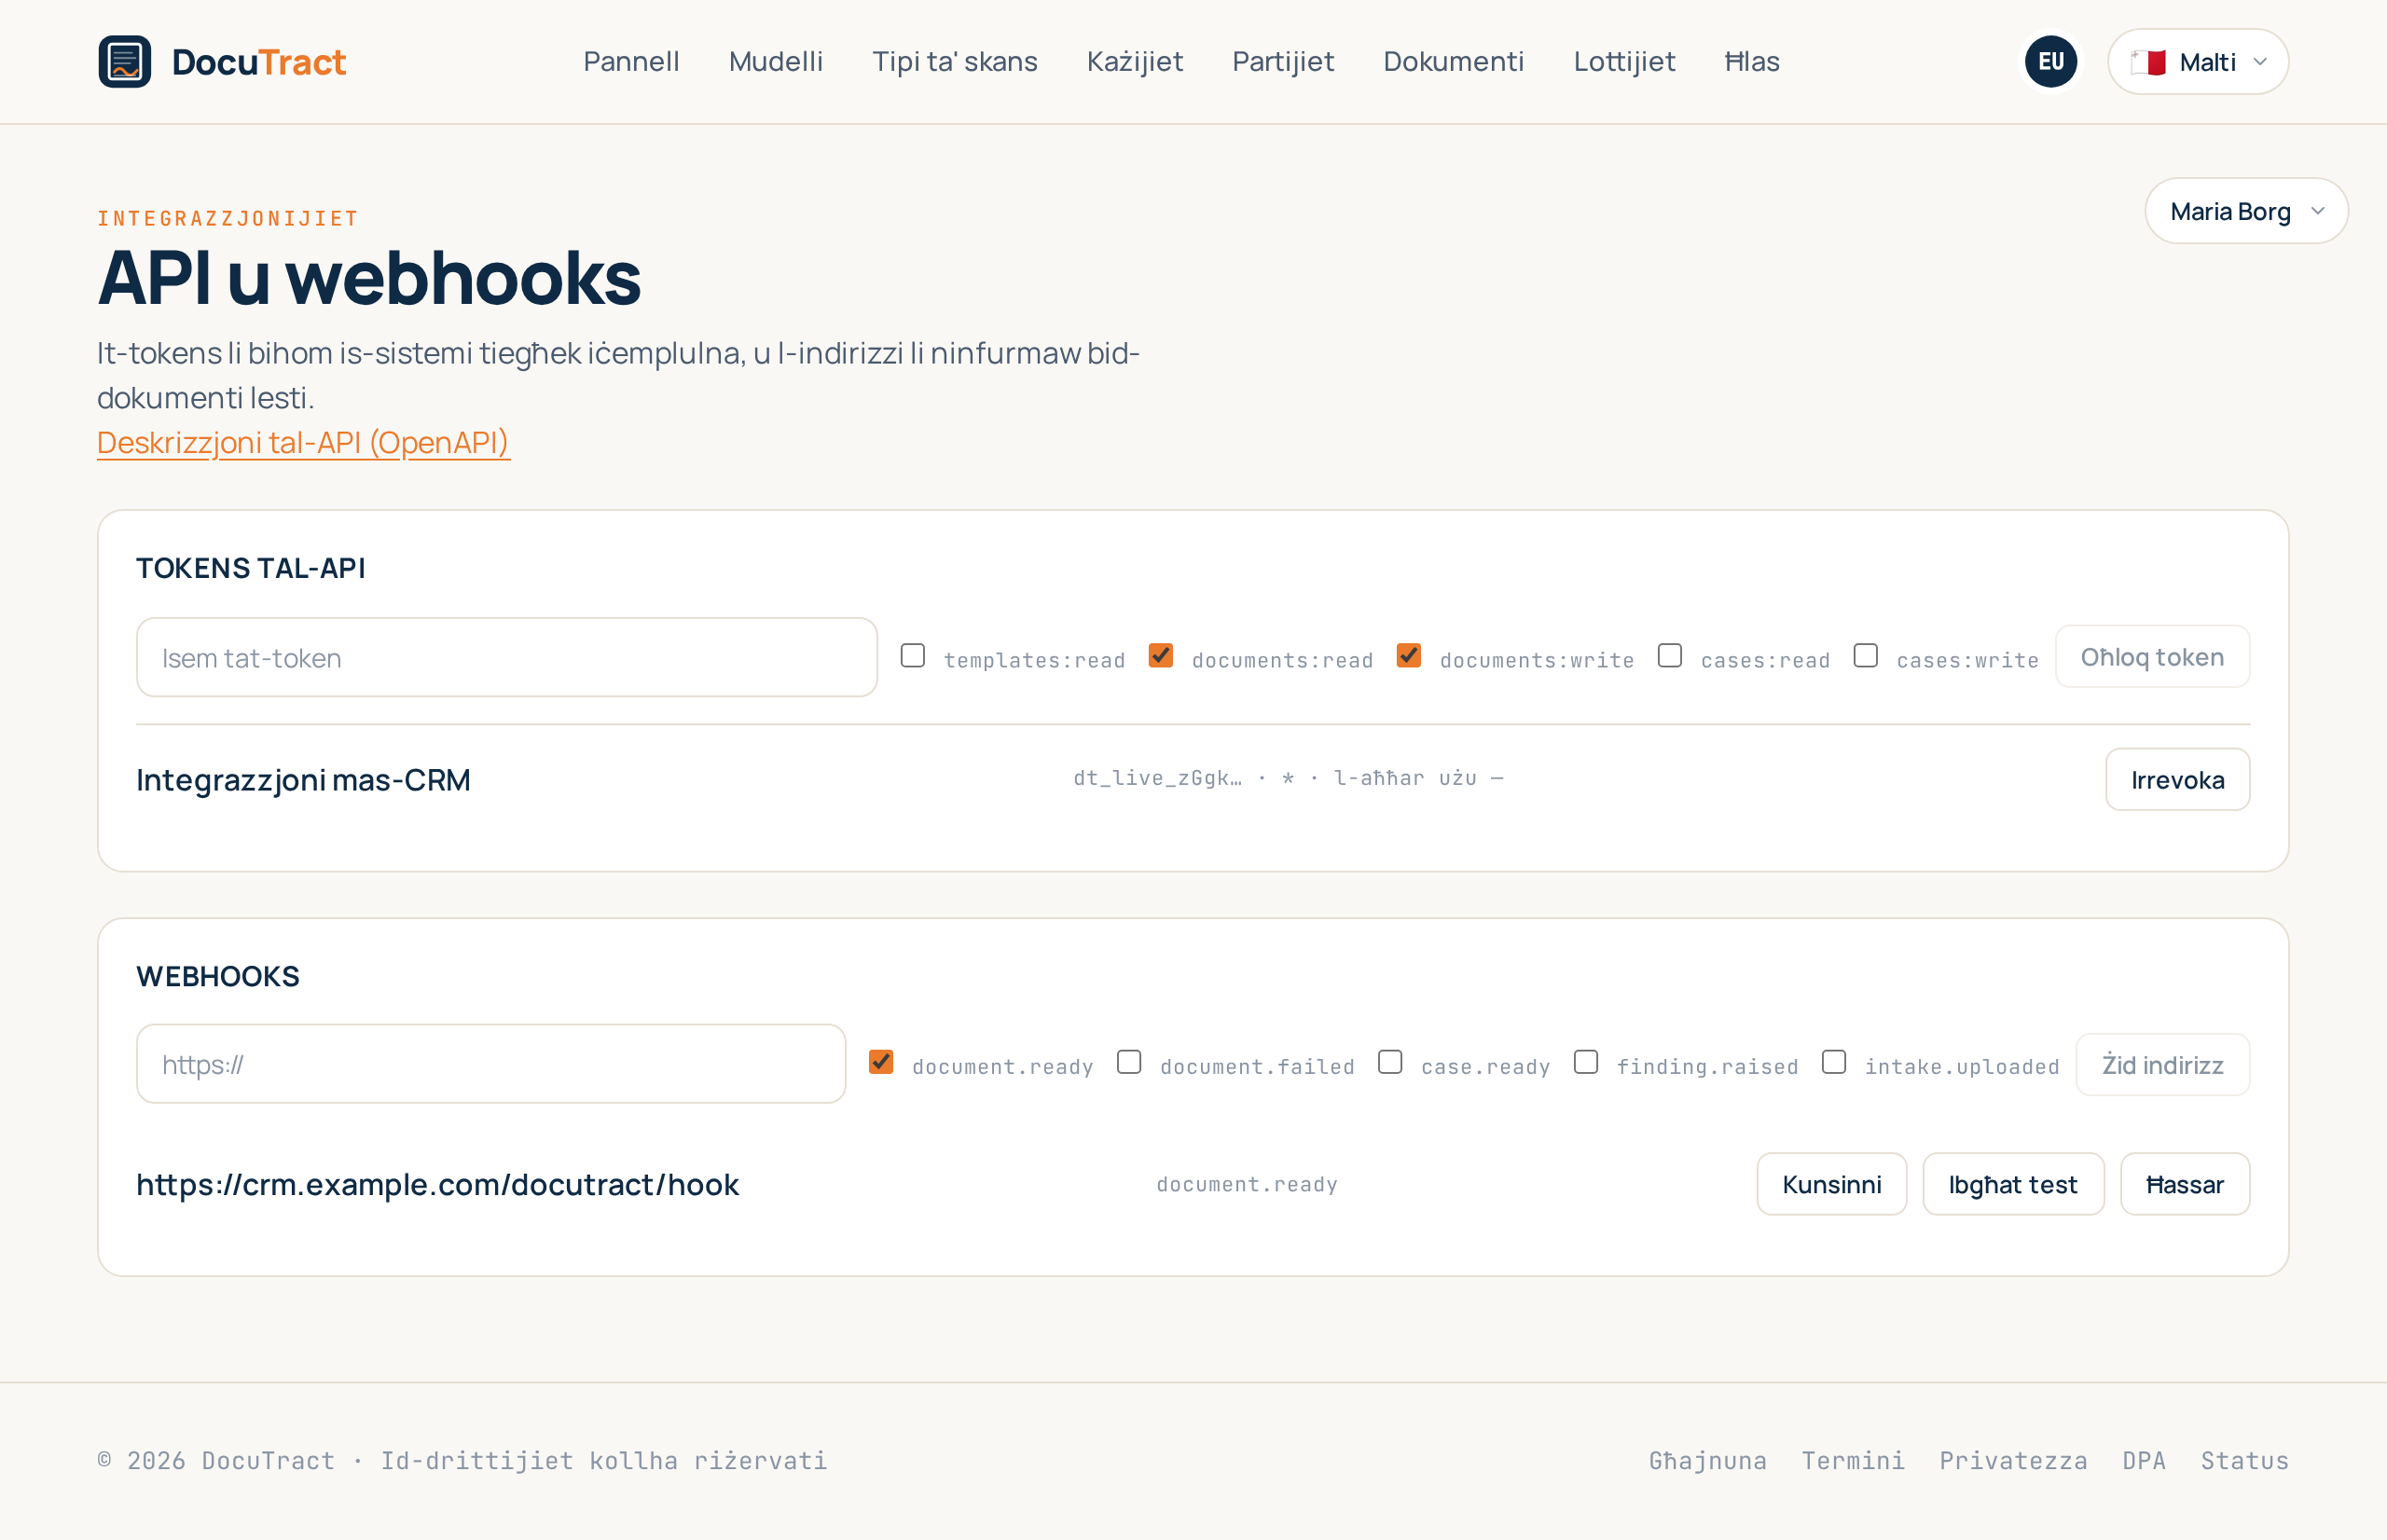
Task: Open the Malti language dropdown
Action: click(2197, 61)
